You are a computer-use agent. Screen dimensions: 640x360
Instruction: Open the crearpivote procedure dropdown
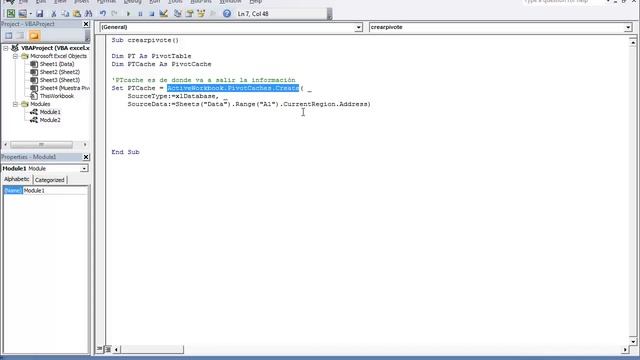tap(628, 27)
